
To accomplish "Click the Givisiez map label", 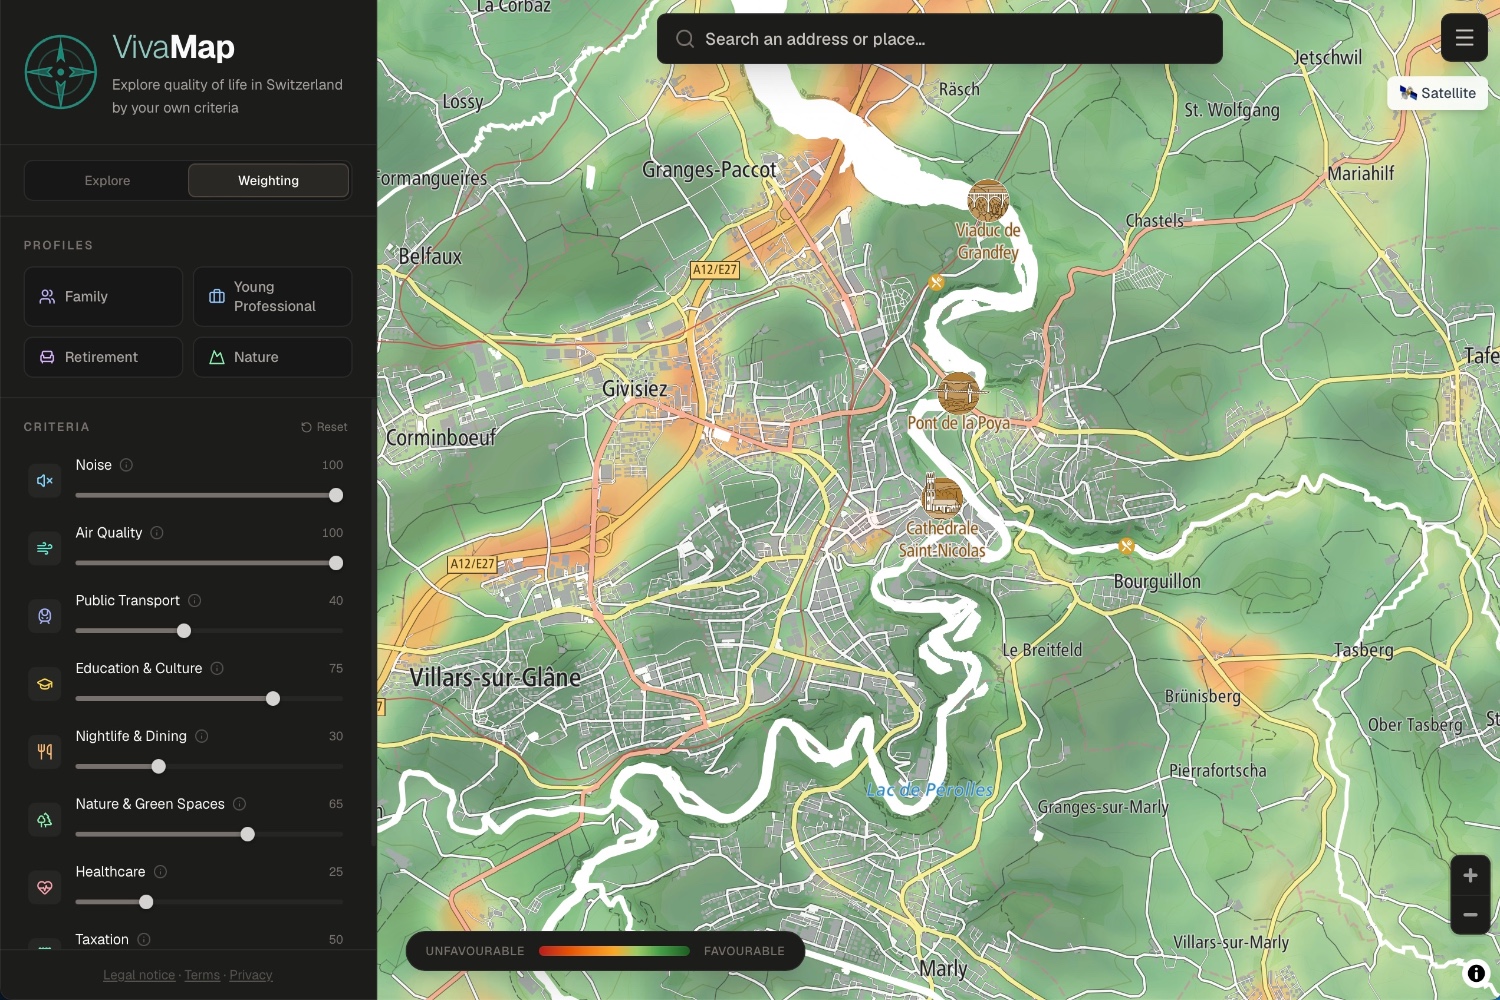I will click(634, 389).
